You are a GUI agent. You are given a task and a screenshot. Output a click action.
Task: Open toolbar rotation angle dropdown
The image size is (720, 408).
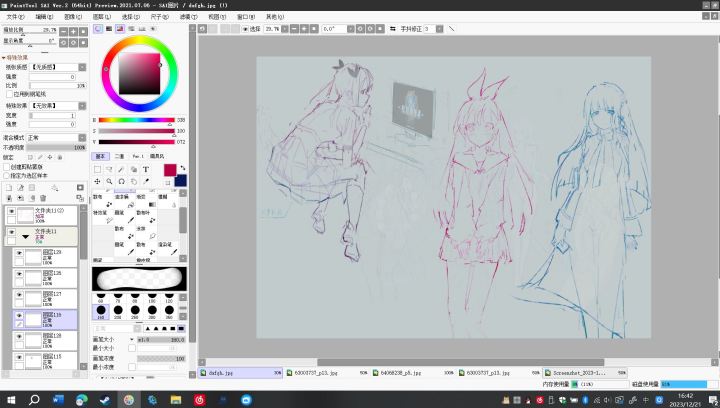pos(351,28)
